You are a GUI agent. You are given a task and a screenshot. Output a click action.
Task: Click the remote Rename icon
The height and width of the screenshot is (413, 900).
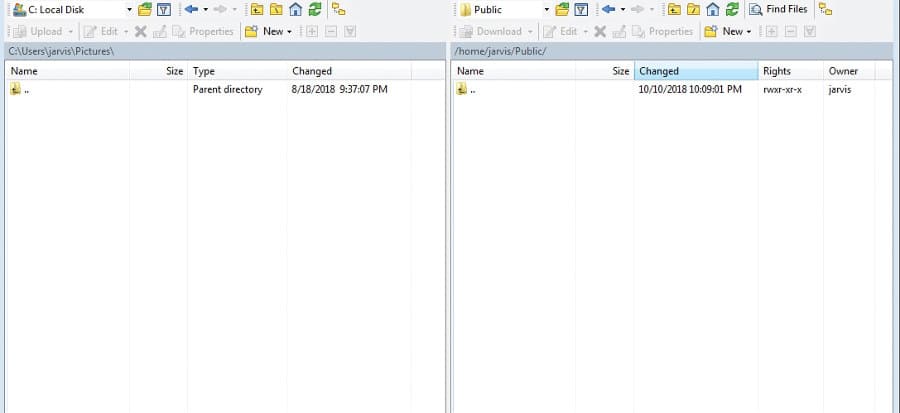619,32
